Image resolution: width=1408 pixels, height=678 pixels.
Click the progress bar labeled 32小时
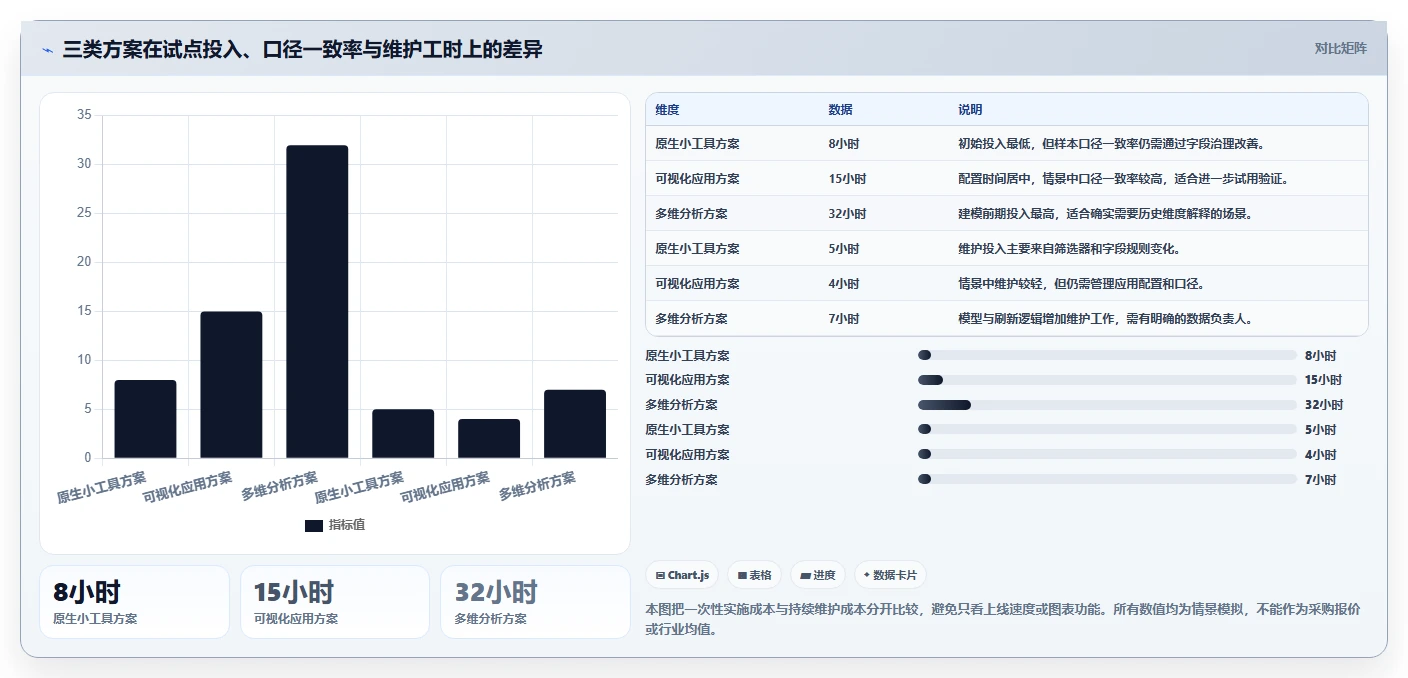pyautogui.click(x=1107, y=405)
